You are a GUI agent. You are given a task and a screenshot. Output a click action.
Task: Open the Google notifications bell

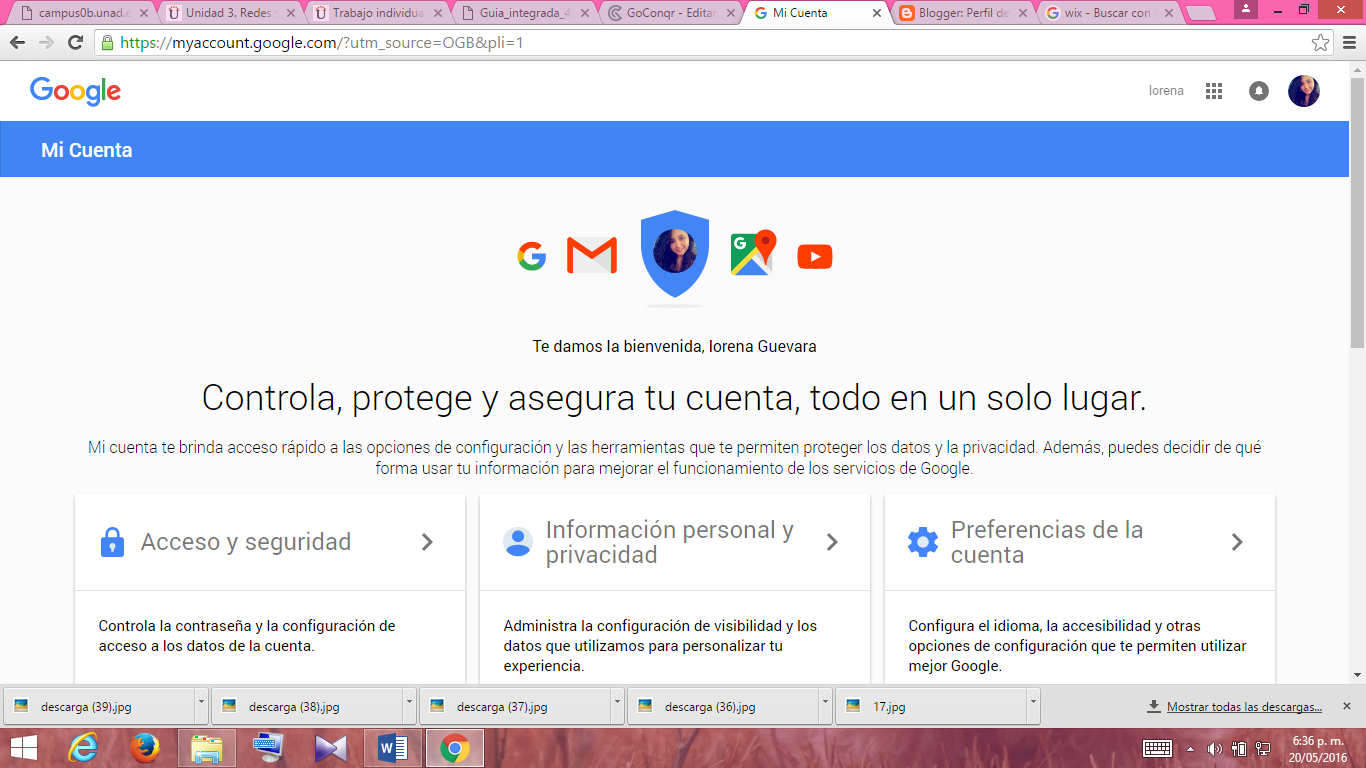1259,91
